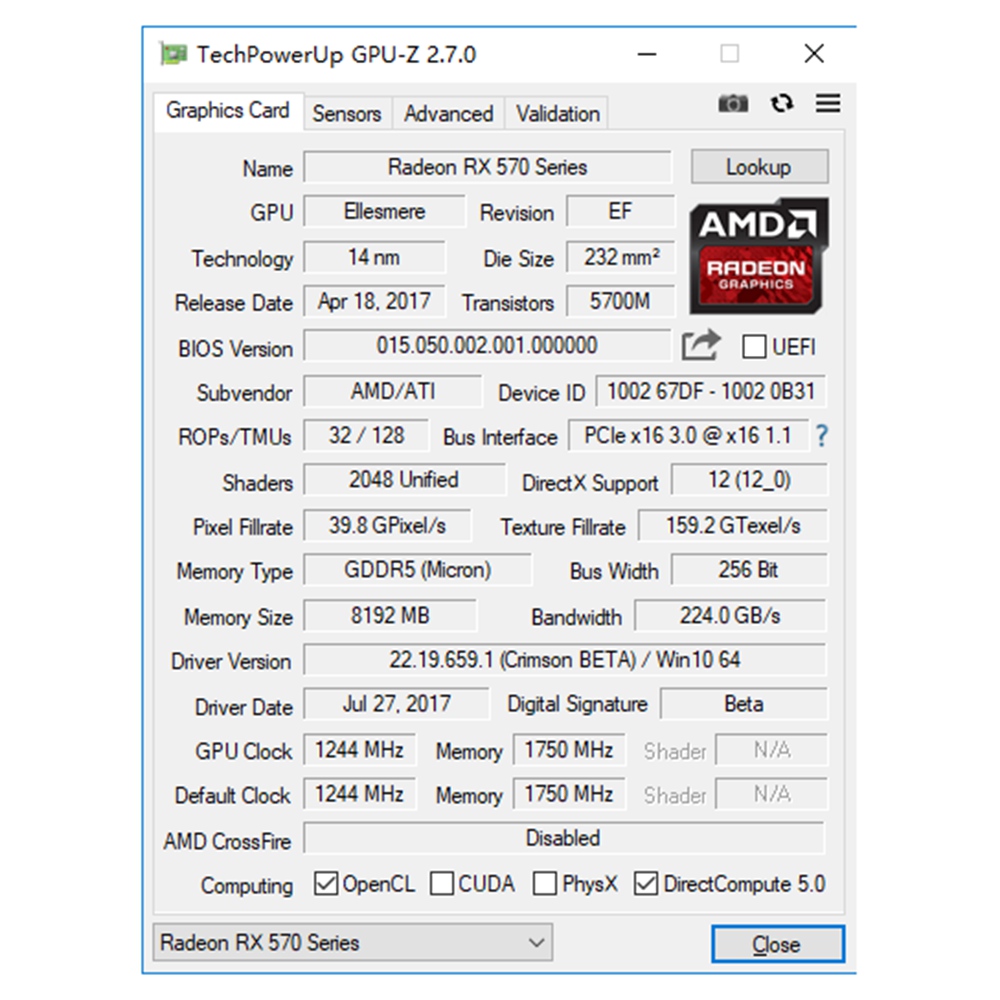Toggle the OpenCL checkbox
1000x1000 pixels.
pyautogui.click(x=326, y=884)
